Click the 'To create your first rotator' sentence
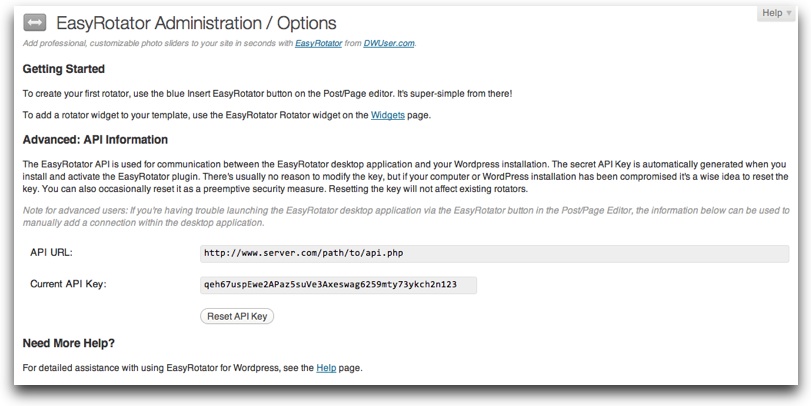 pos(265,93)
